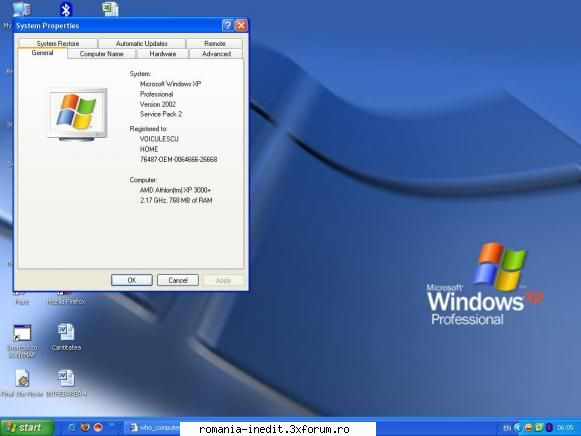Screen dimensions: 581x436
Task: Click the Help question mark button
Action: point(228,25)
